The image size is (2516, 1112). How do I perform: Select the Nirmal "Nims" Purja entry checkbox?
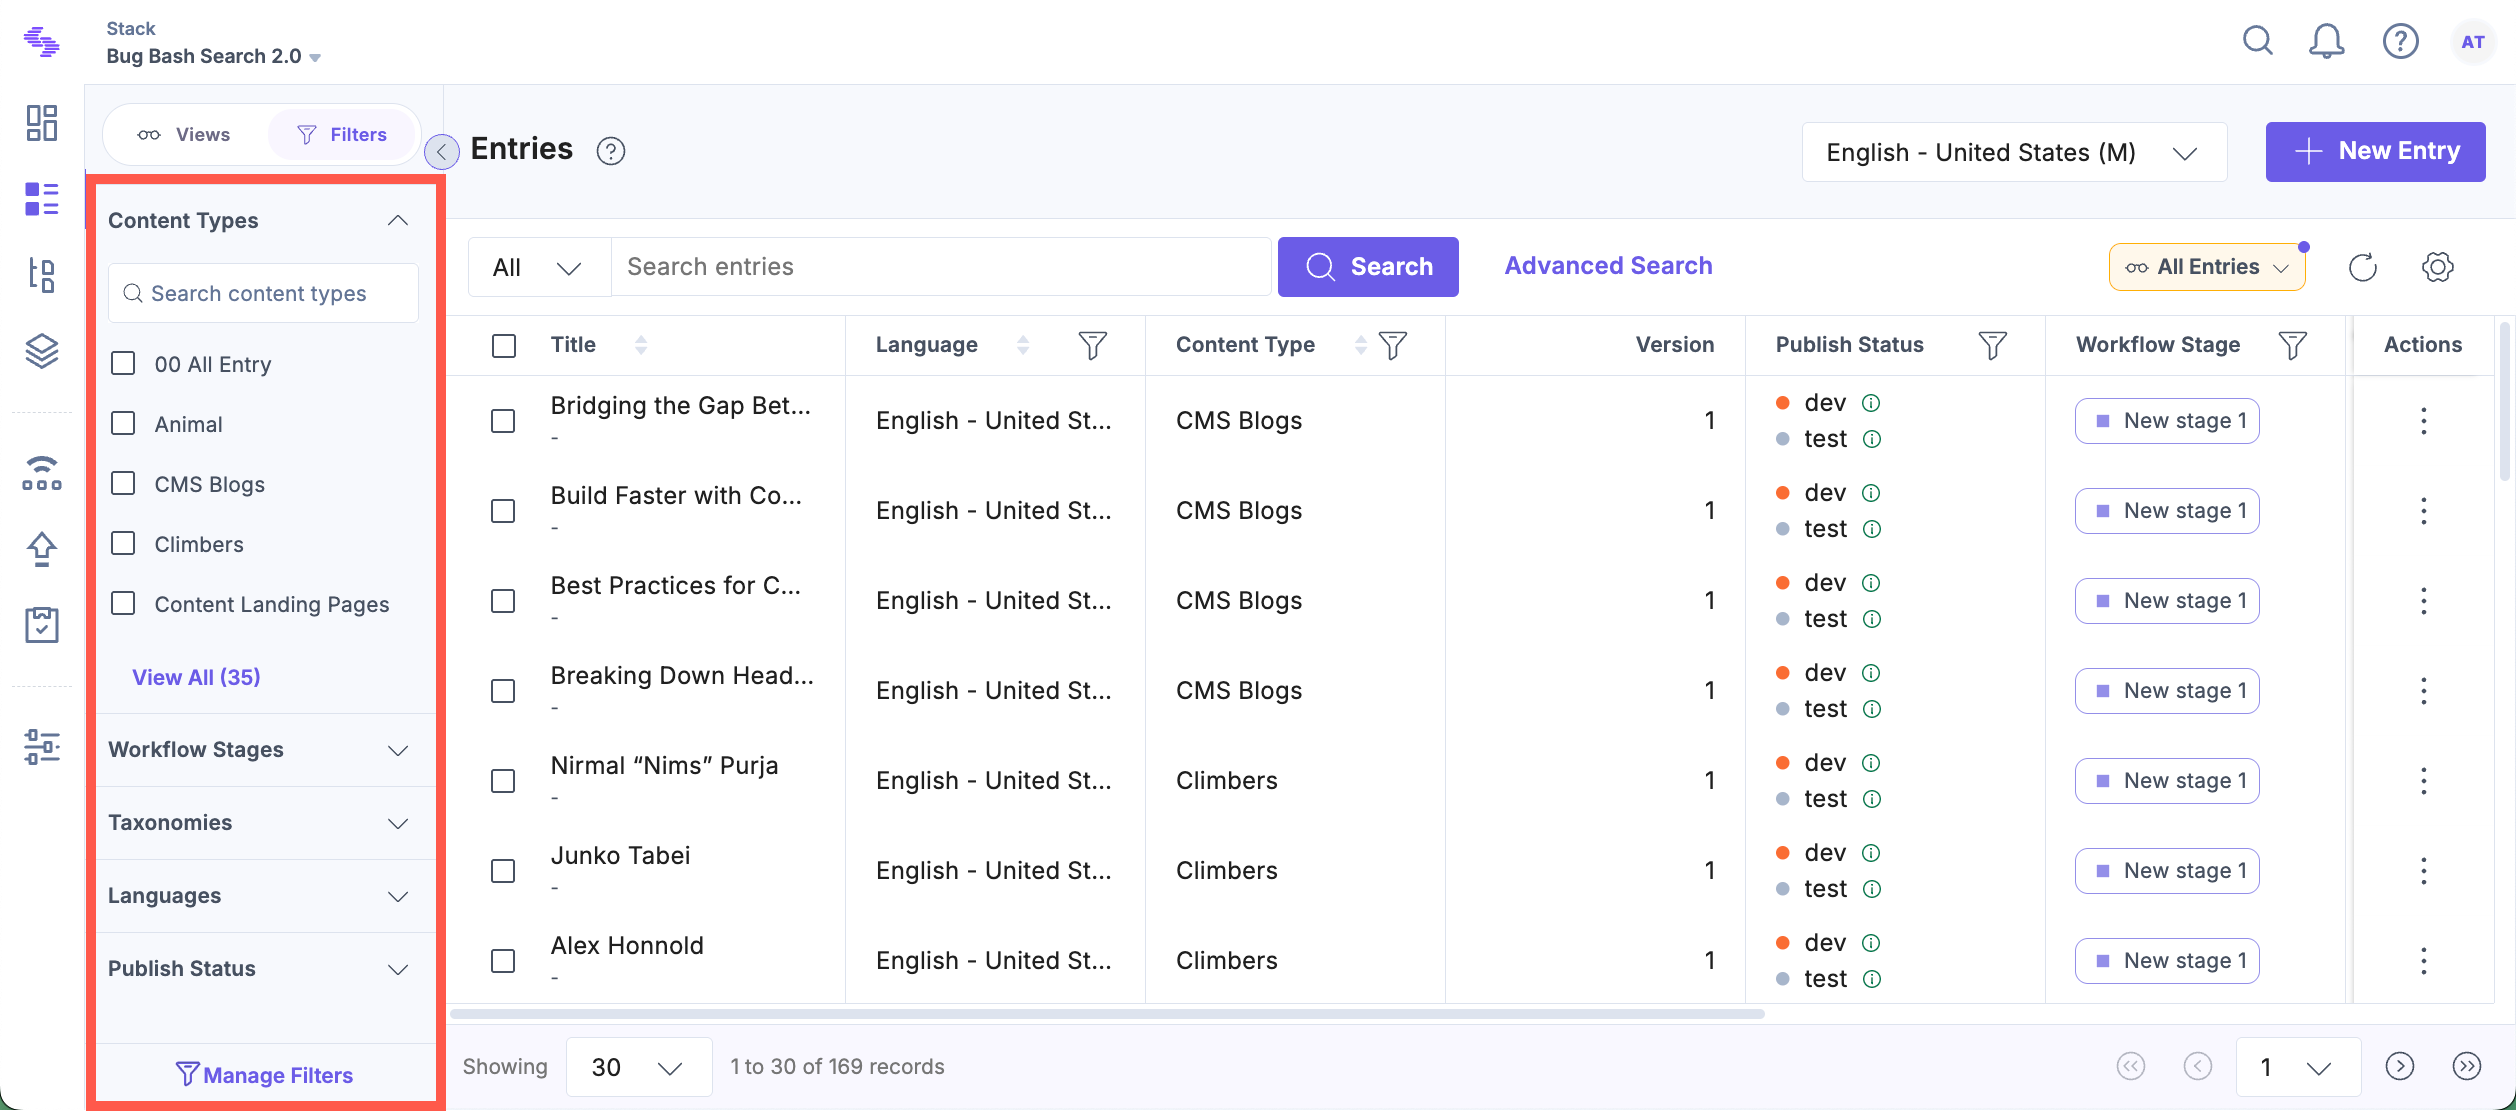[x=503, y=781]
